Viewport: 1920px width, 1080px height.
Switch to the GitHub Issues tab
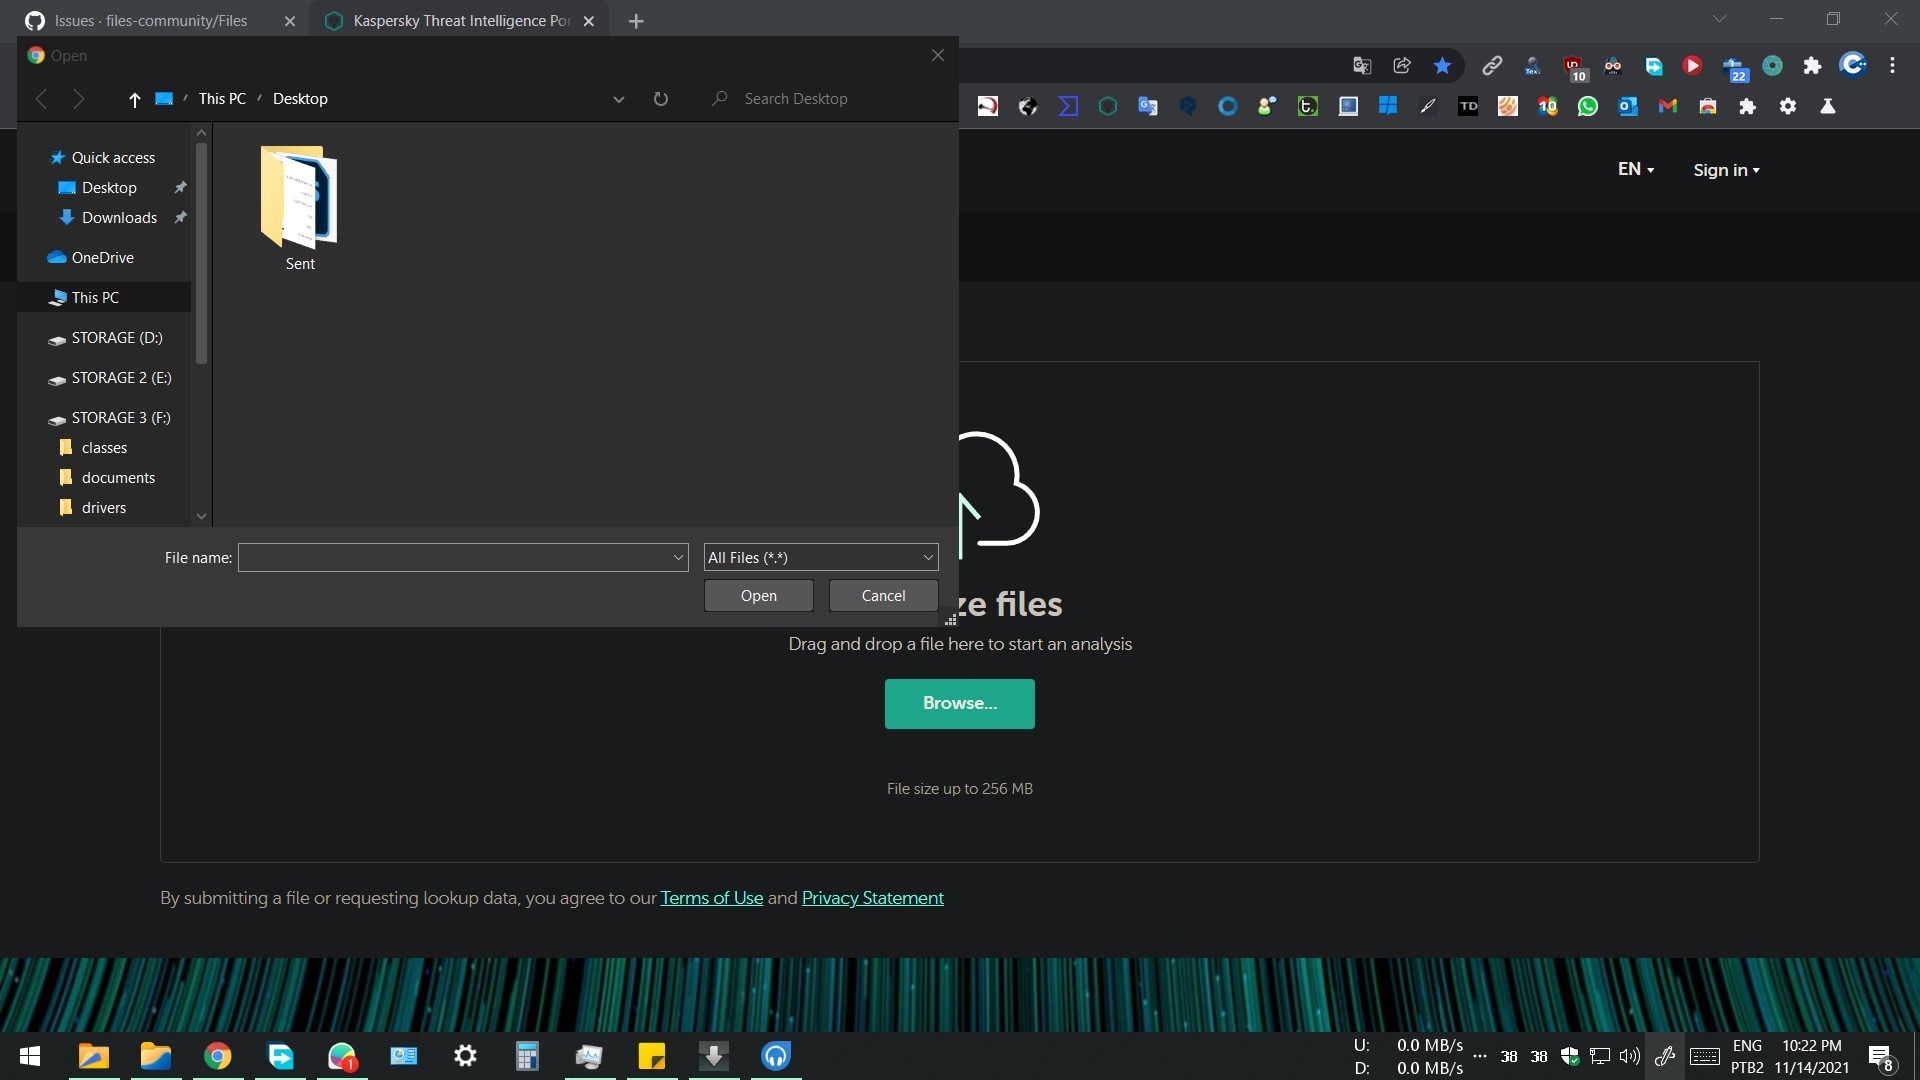coord(150,20)
